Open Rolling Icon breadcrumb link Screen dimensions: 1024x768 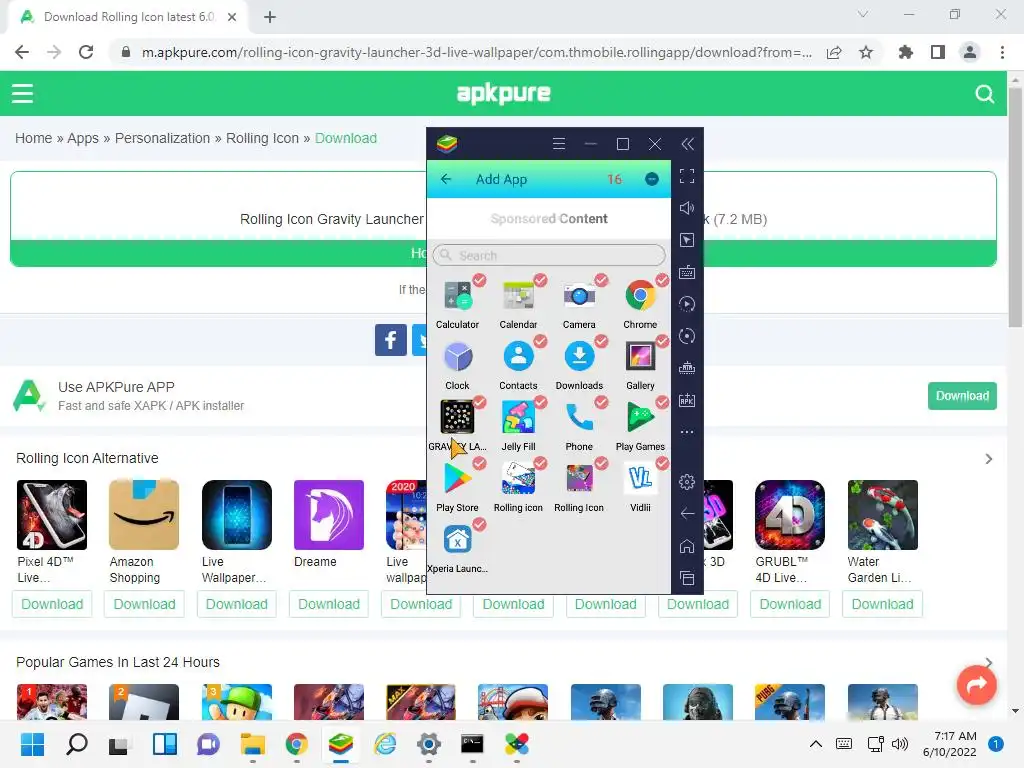point(263,138)
